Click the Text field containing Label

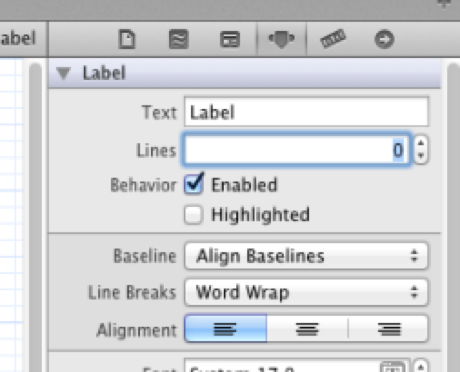click(306, 112)
